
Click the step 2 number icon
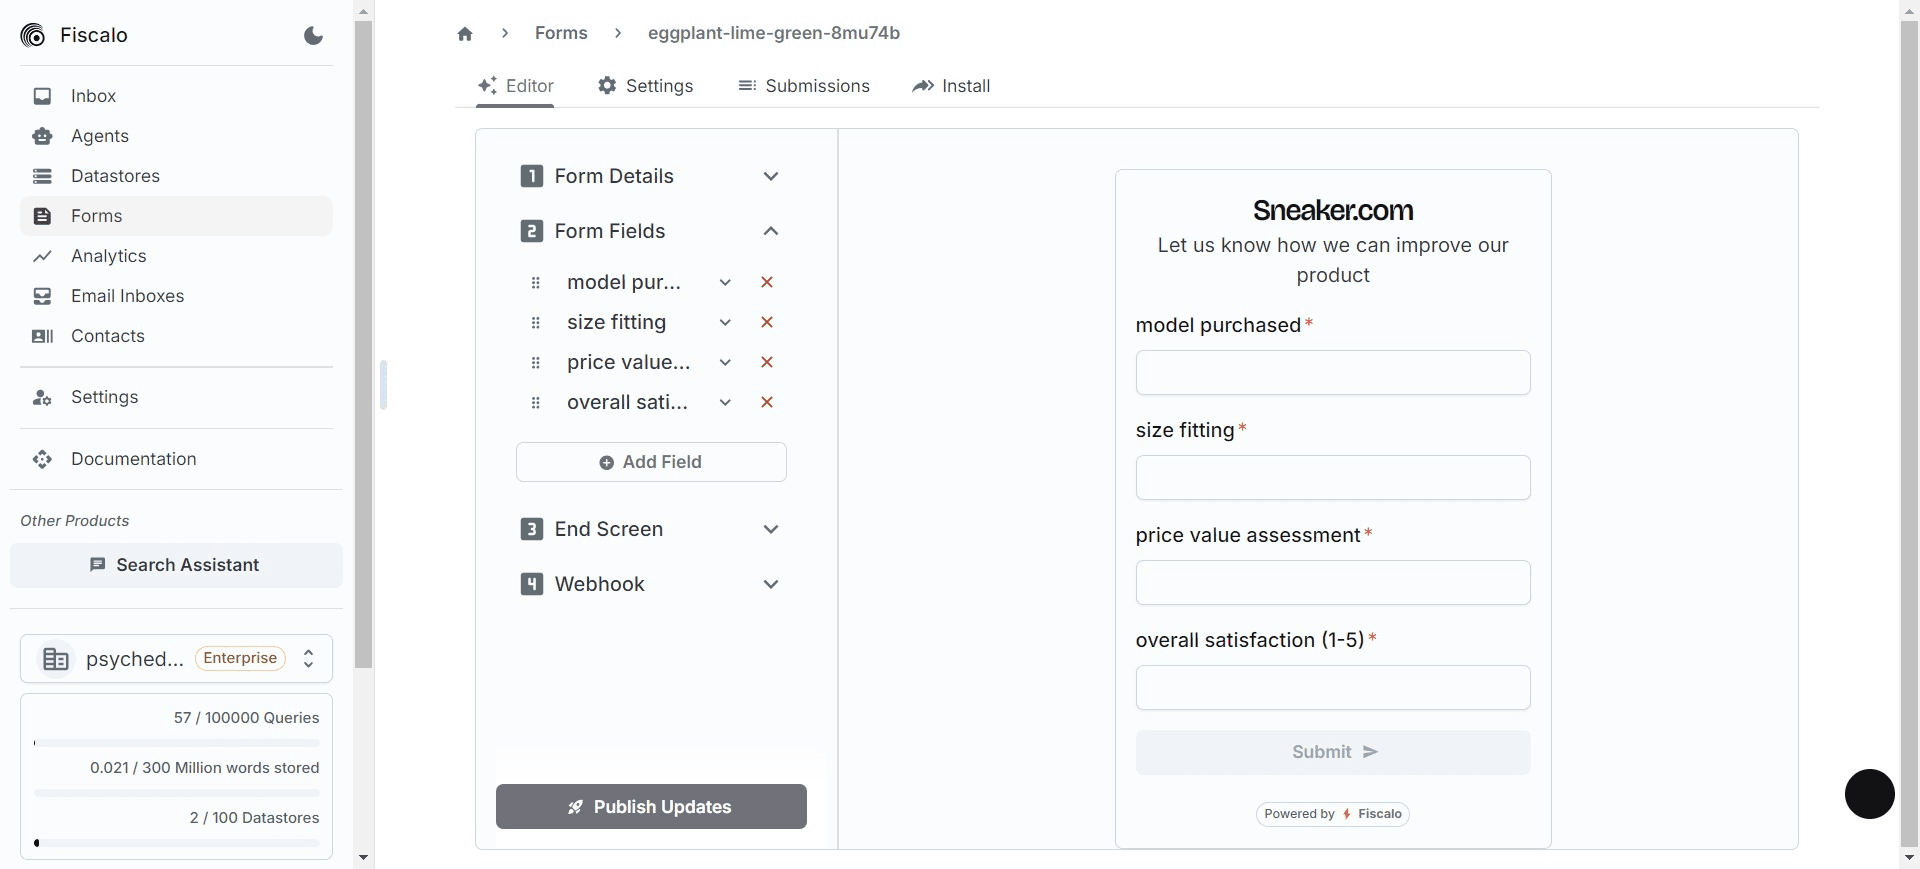pos(532,231)
